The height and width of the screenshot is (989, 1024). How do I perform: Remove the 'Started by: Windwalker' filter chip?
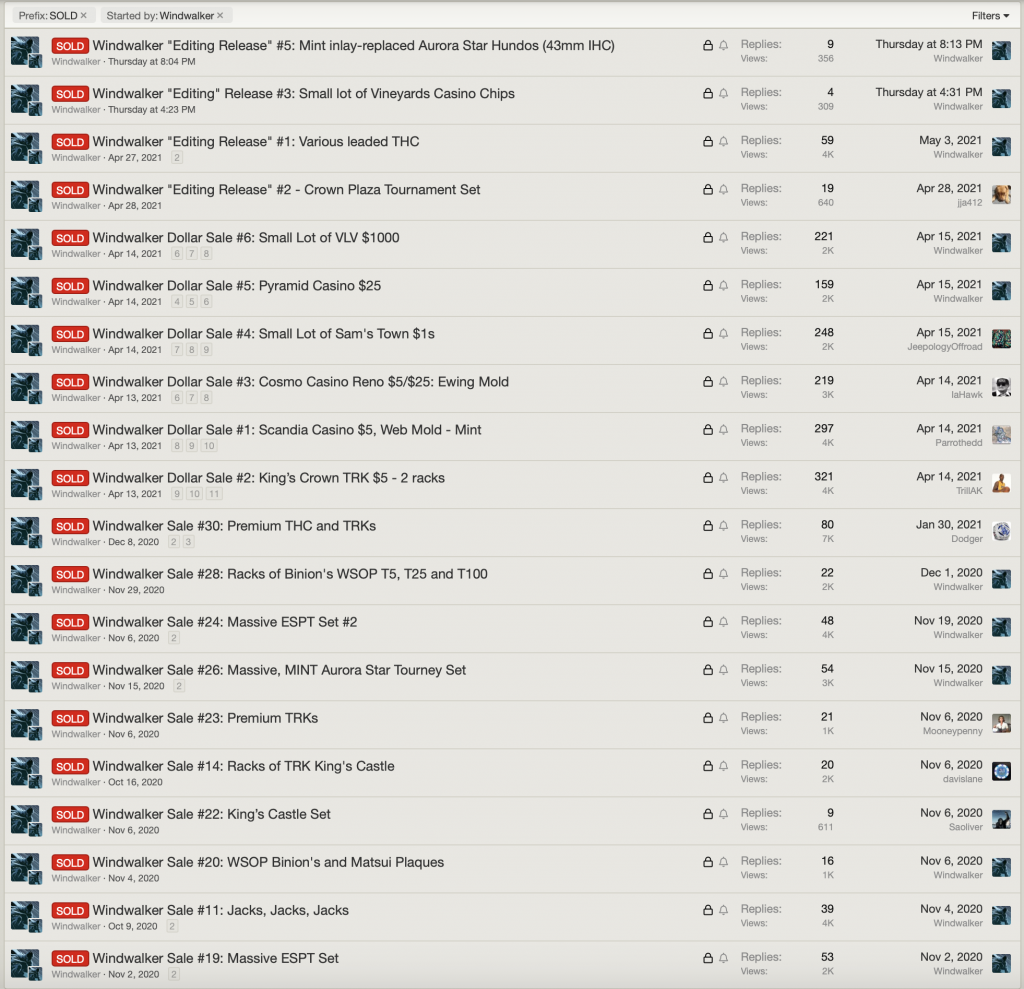coord(220,16)
